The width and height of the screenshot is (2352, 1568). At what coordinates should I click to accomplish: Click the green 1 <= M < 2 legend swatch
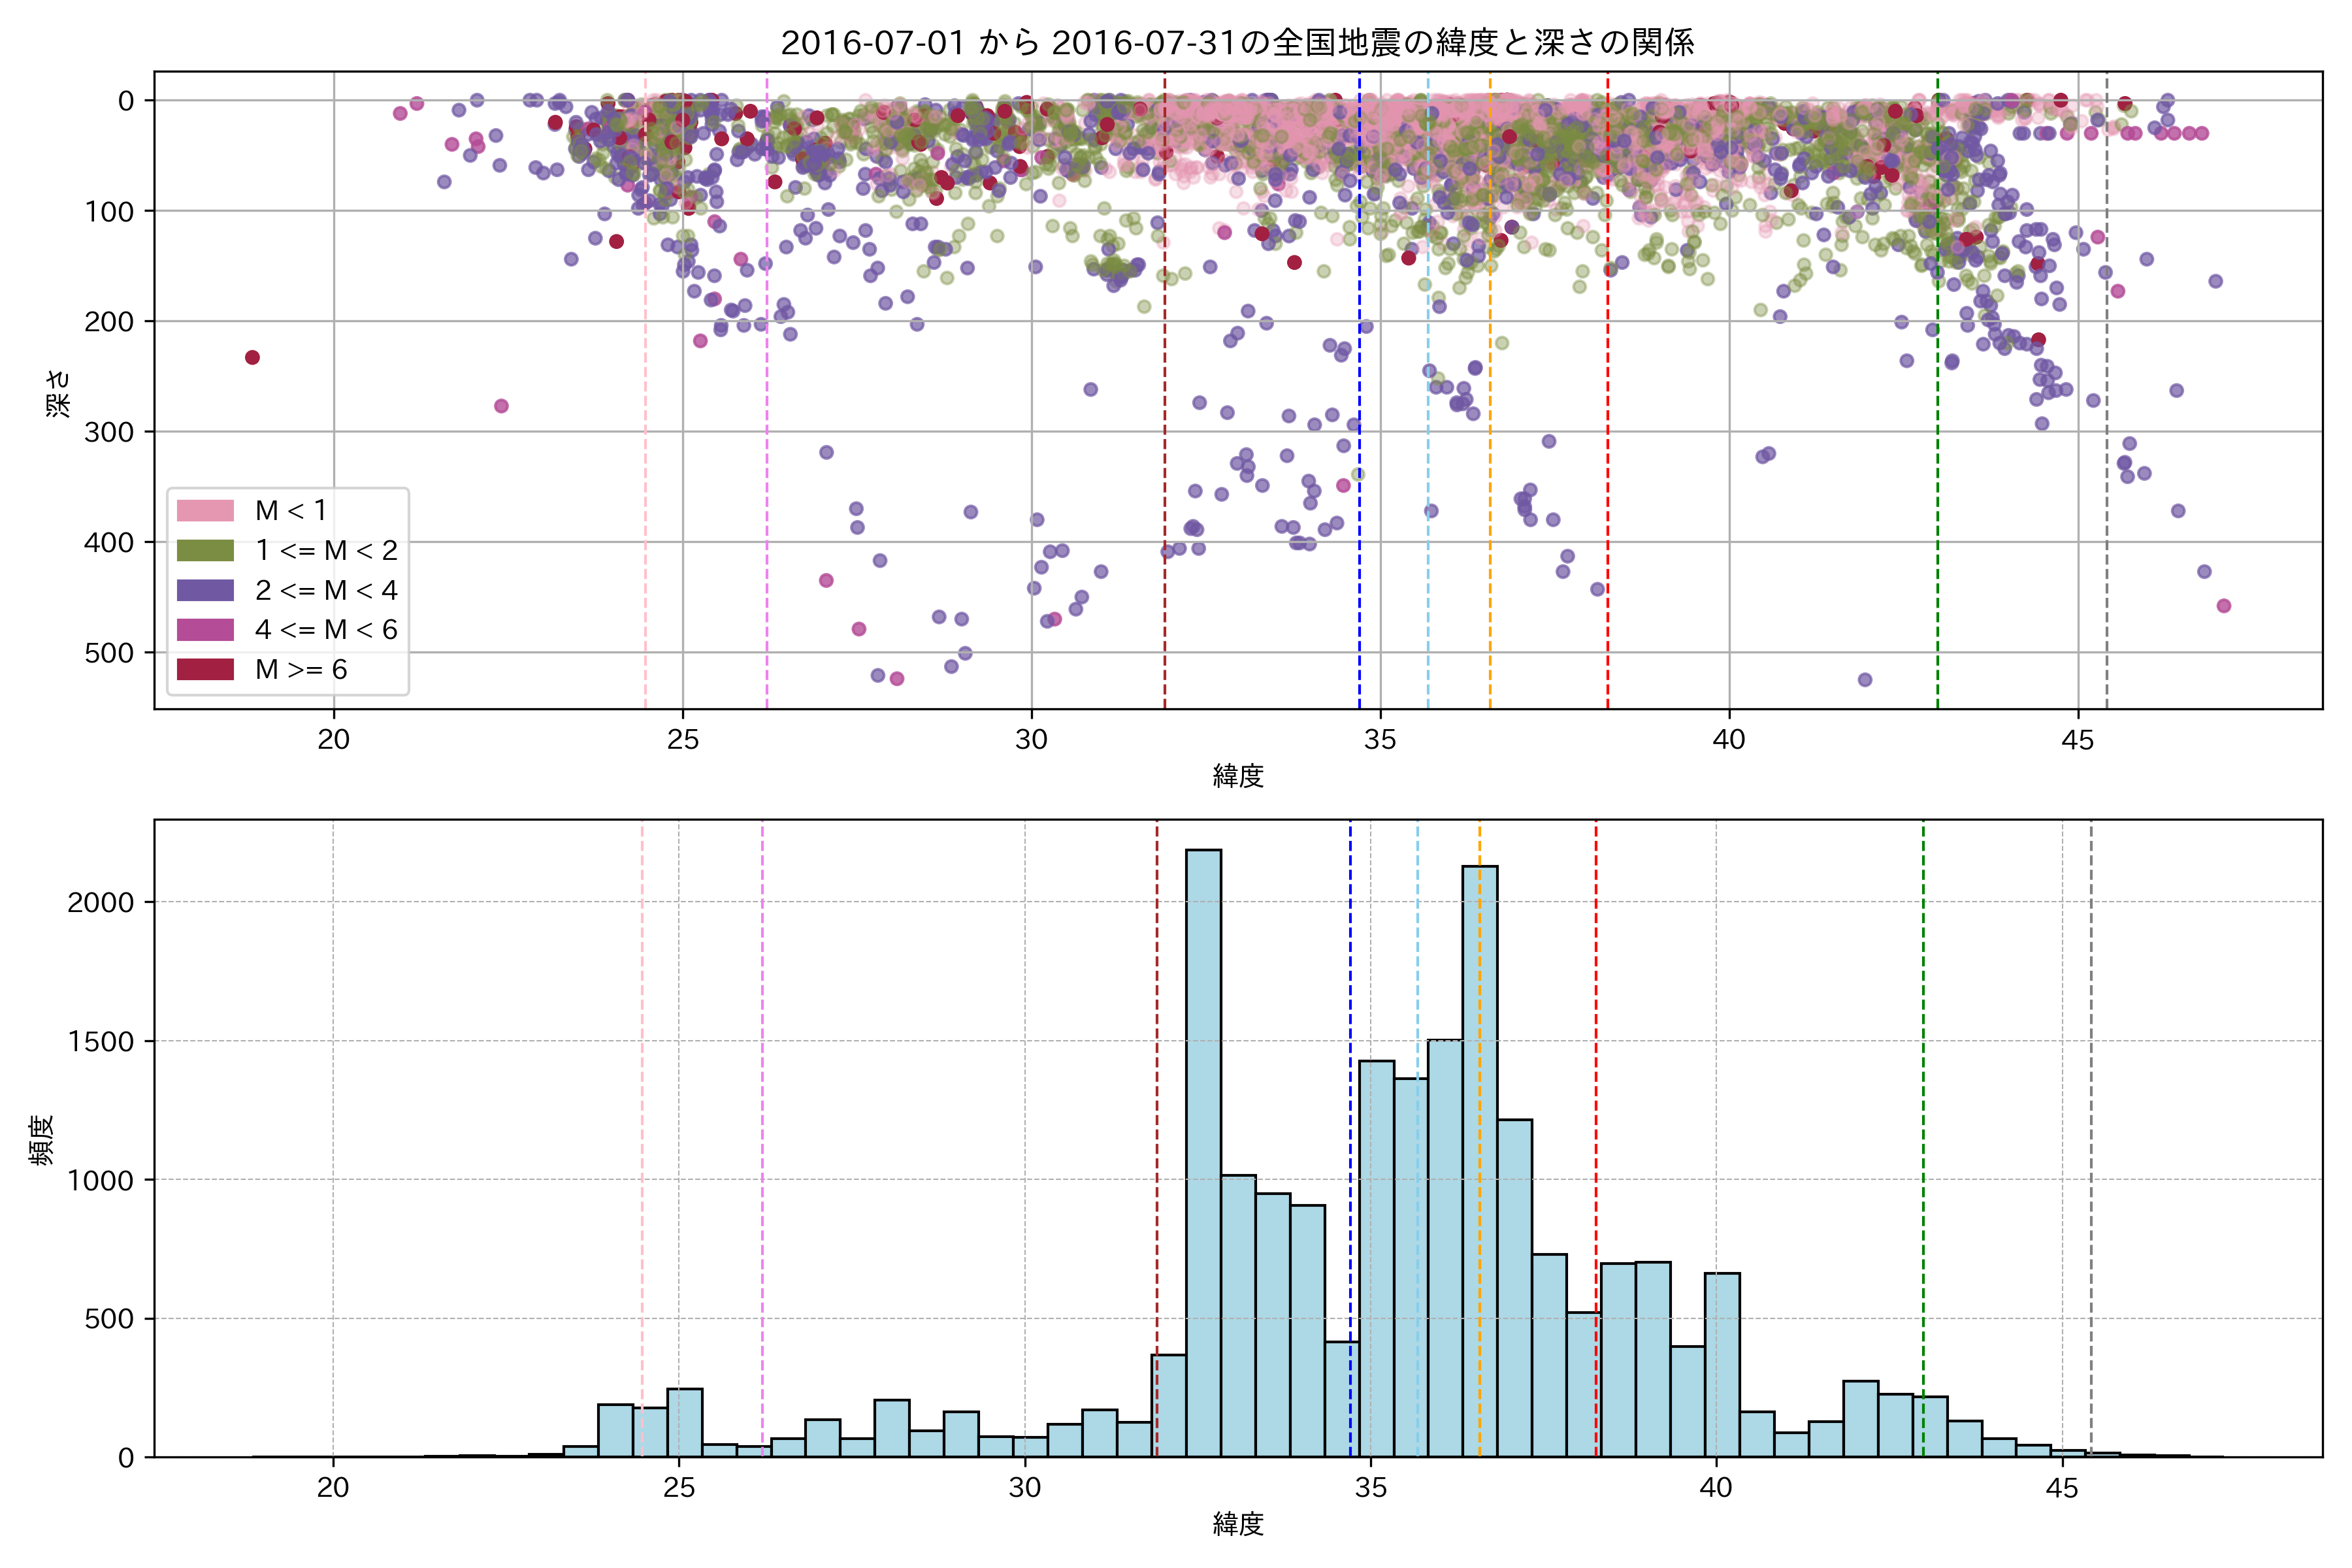[205, 551]
